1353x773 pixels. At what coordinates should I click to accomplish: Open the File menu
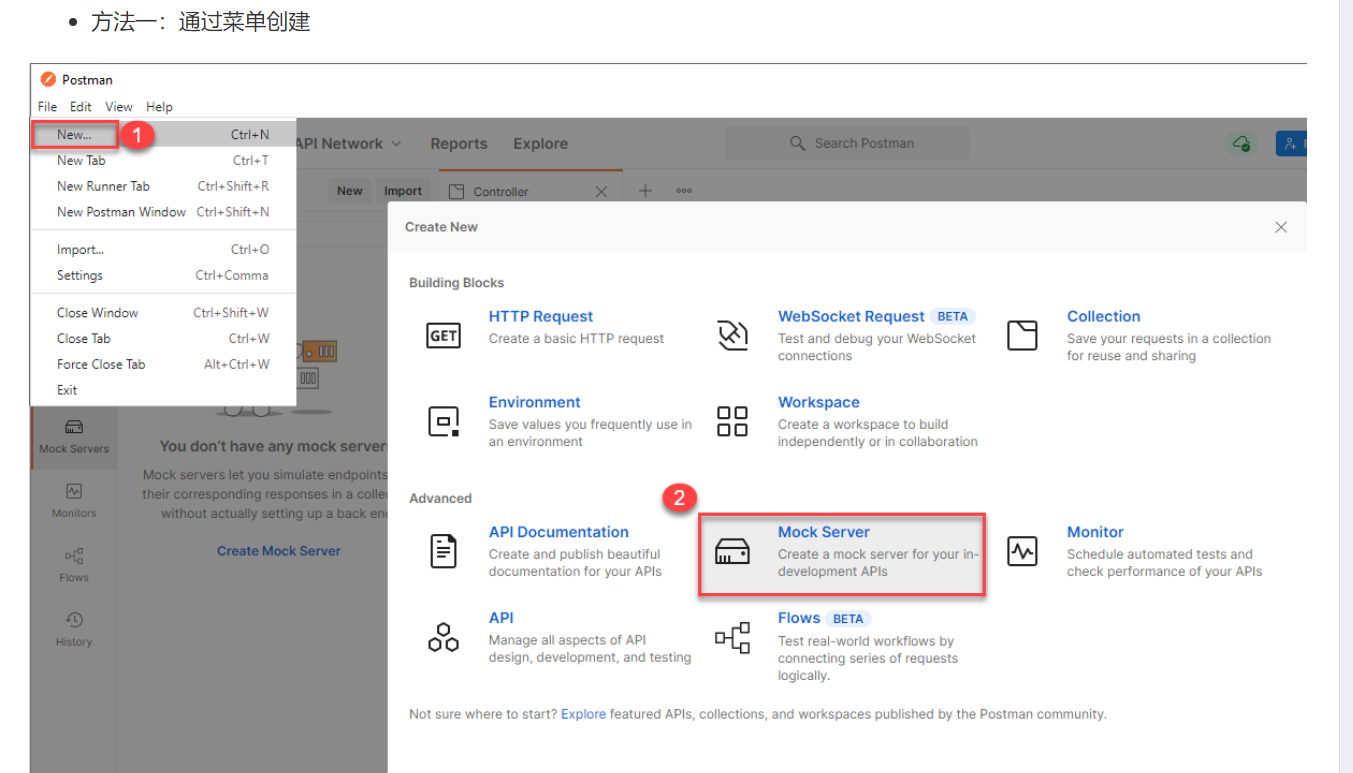(x=47, y=107)
